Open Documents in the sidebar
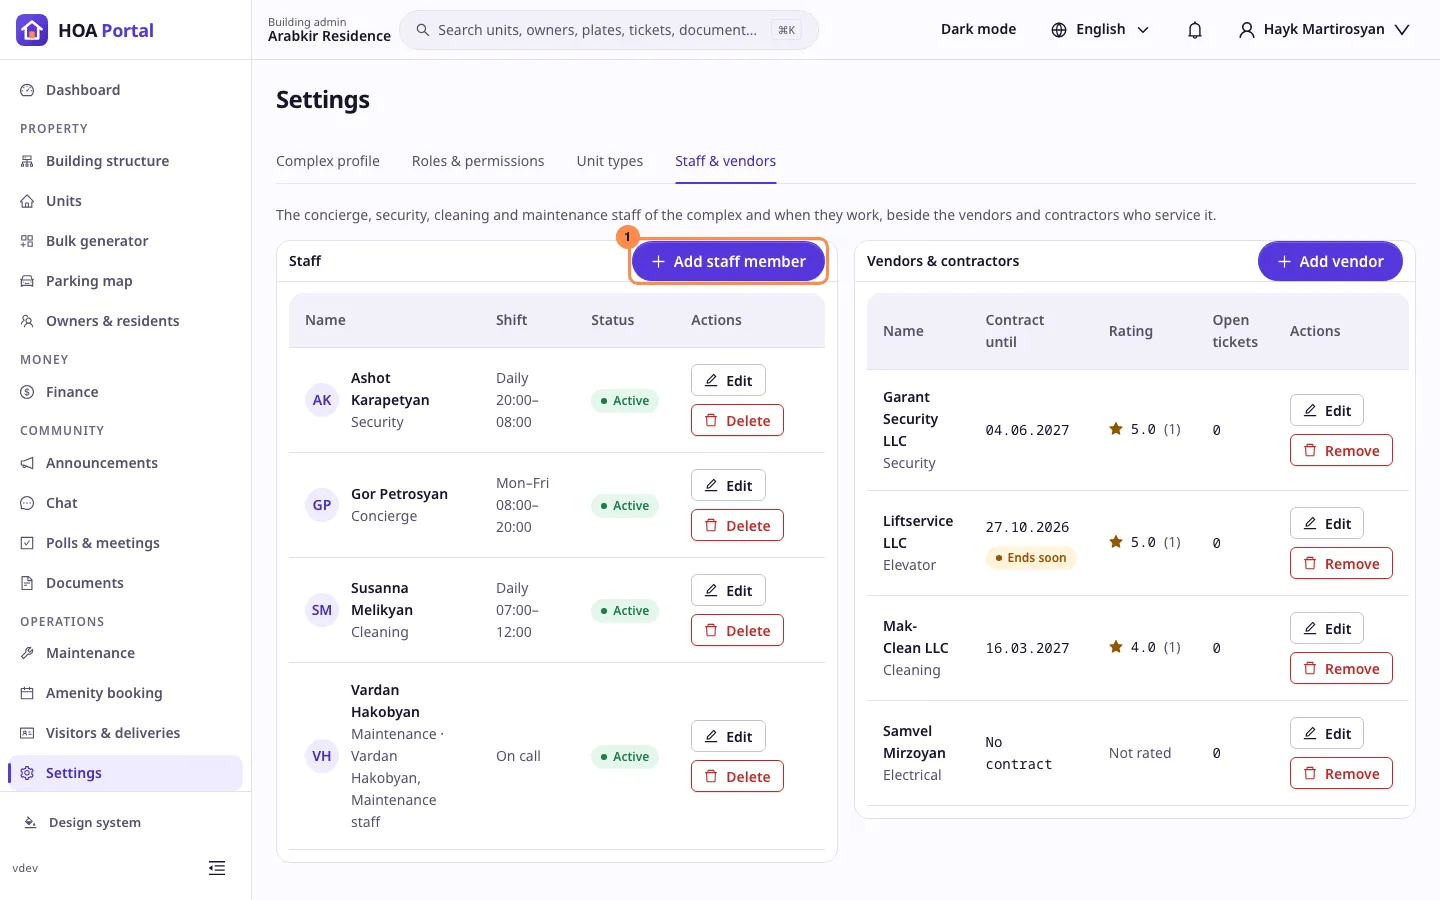The image size is (1440, 900). (125, 583)
